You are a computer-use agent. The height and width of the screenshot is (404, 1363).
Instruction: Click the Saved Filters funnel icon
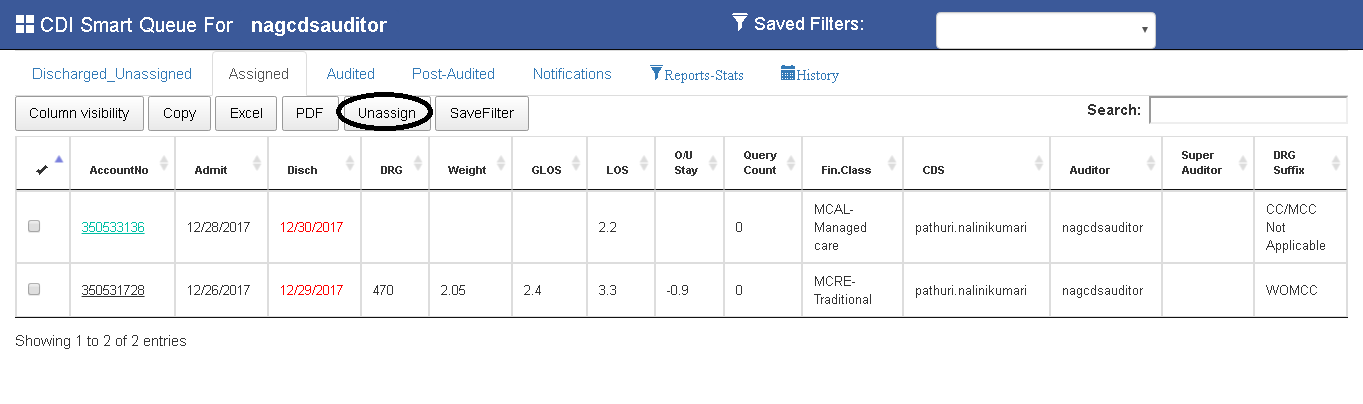point(740,22)
